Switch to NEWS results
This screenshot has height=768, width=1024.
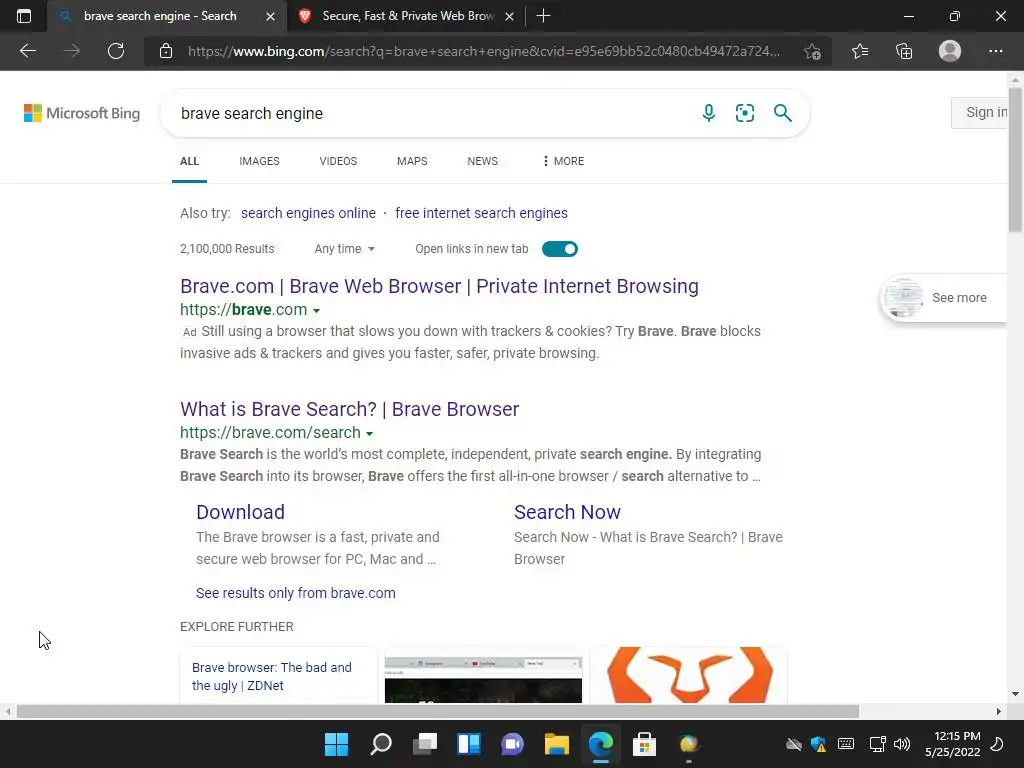[483, 161]
